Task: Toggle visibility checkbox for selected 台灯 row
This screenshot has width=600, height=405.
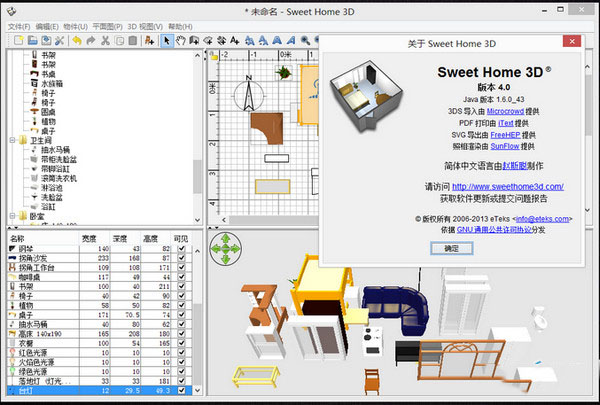Action: point(182,390)
